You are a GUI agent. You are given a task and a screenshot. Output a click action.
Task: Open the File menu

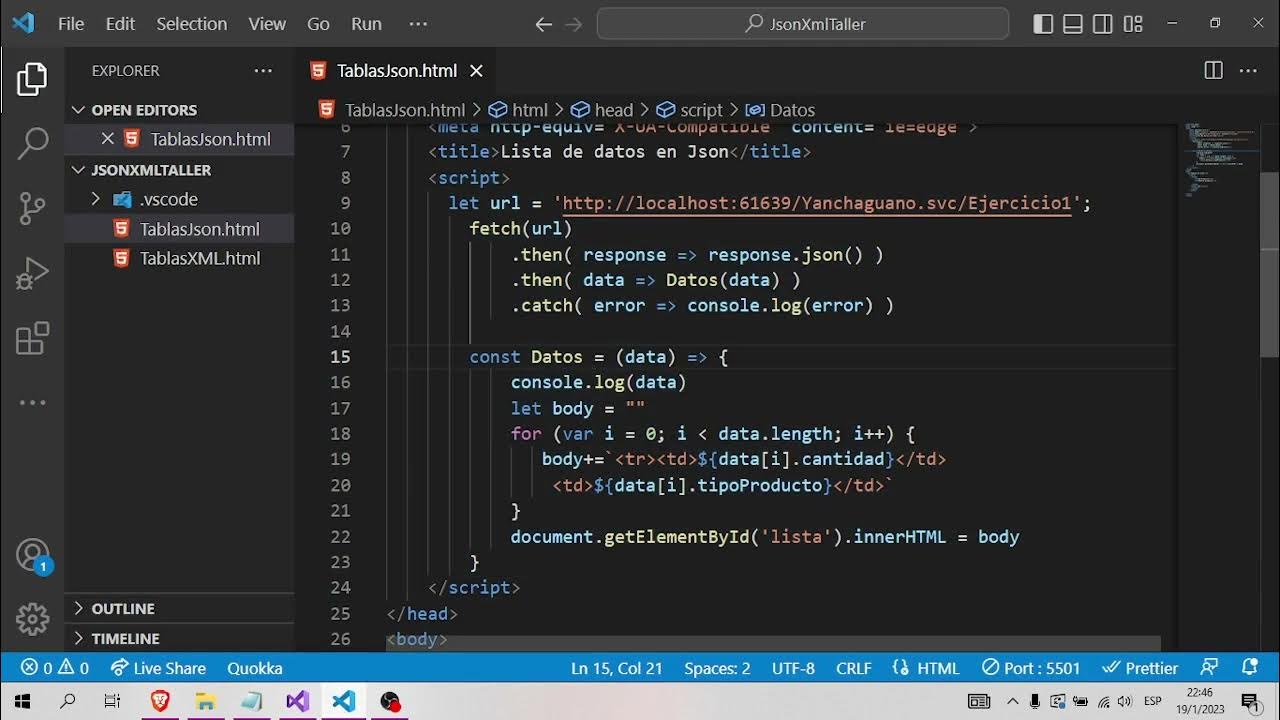71,24
